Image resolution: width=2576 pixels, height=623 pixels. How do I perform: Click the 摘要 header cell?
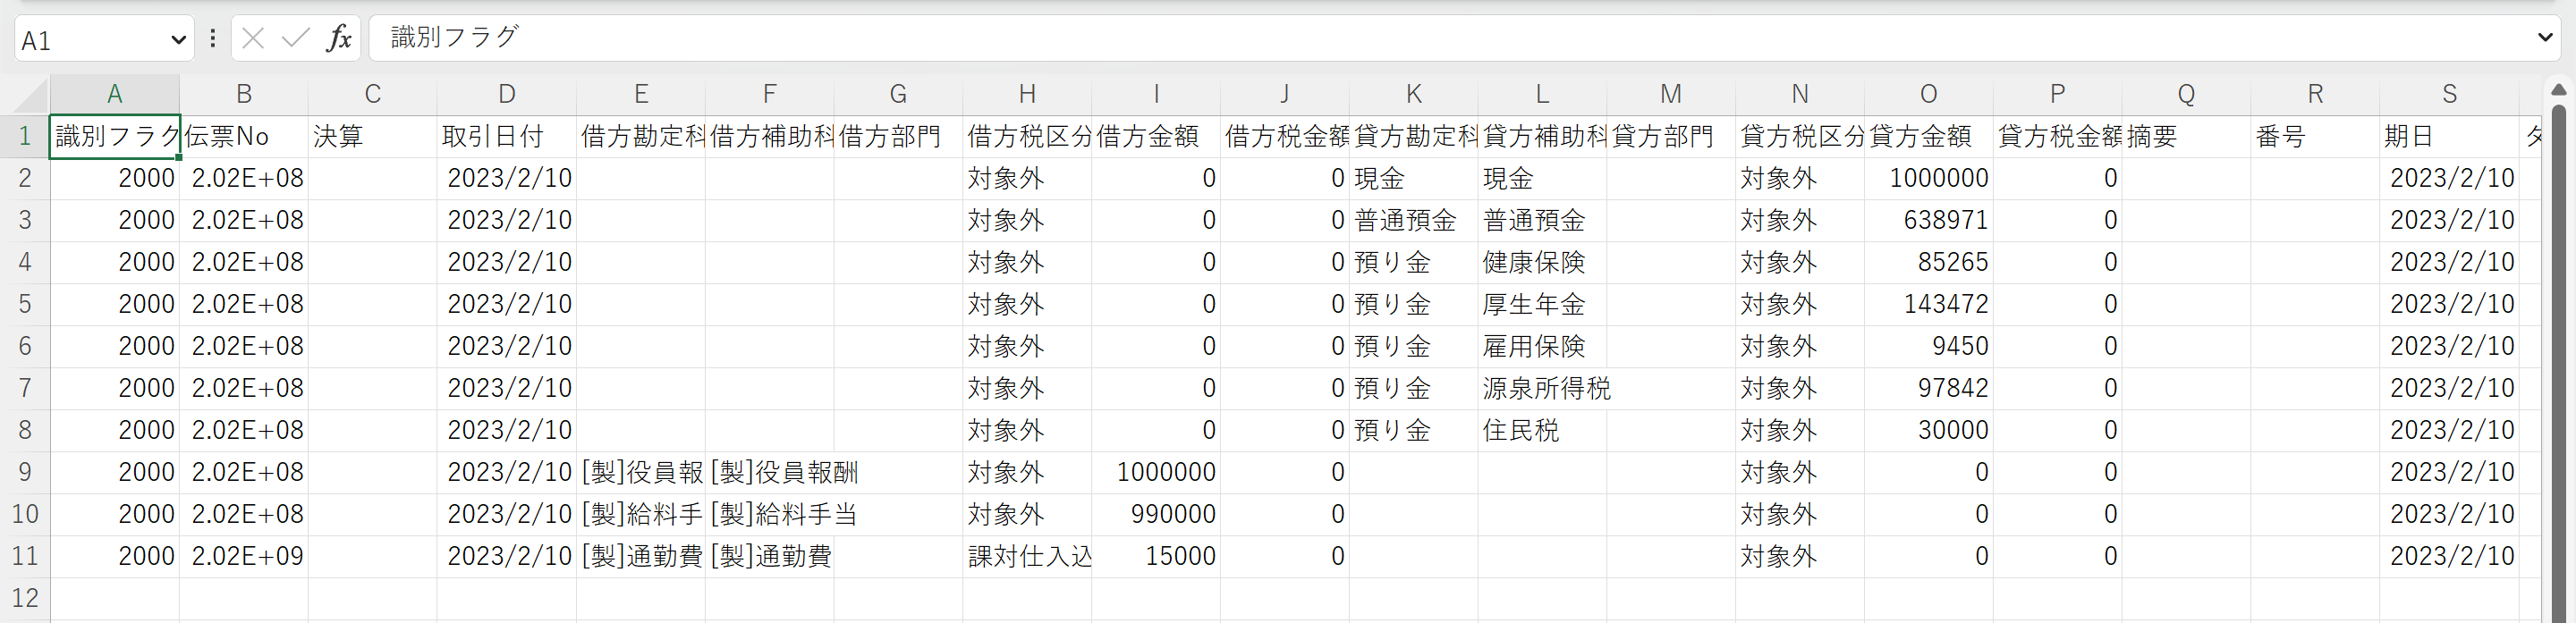[x=2185, y=137]
